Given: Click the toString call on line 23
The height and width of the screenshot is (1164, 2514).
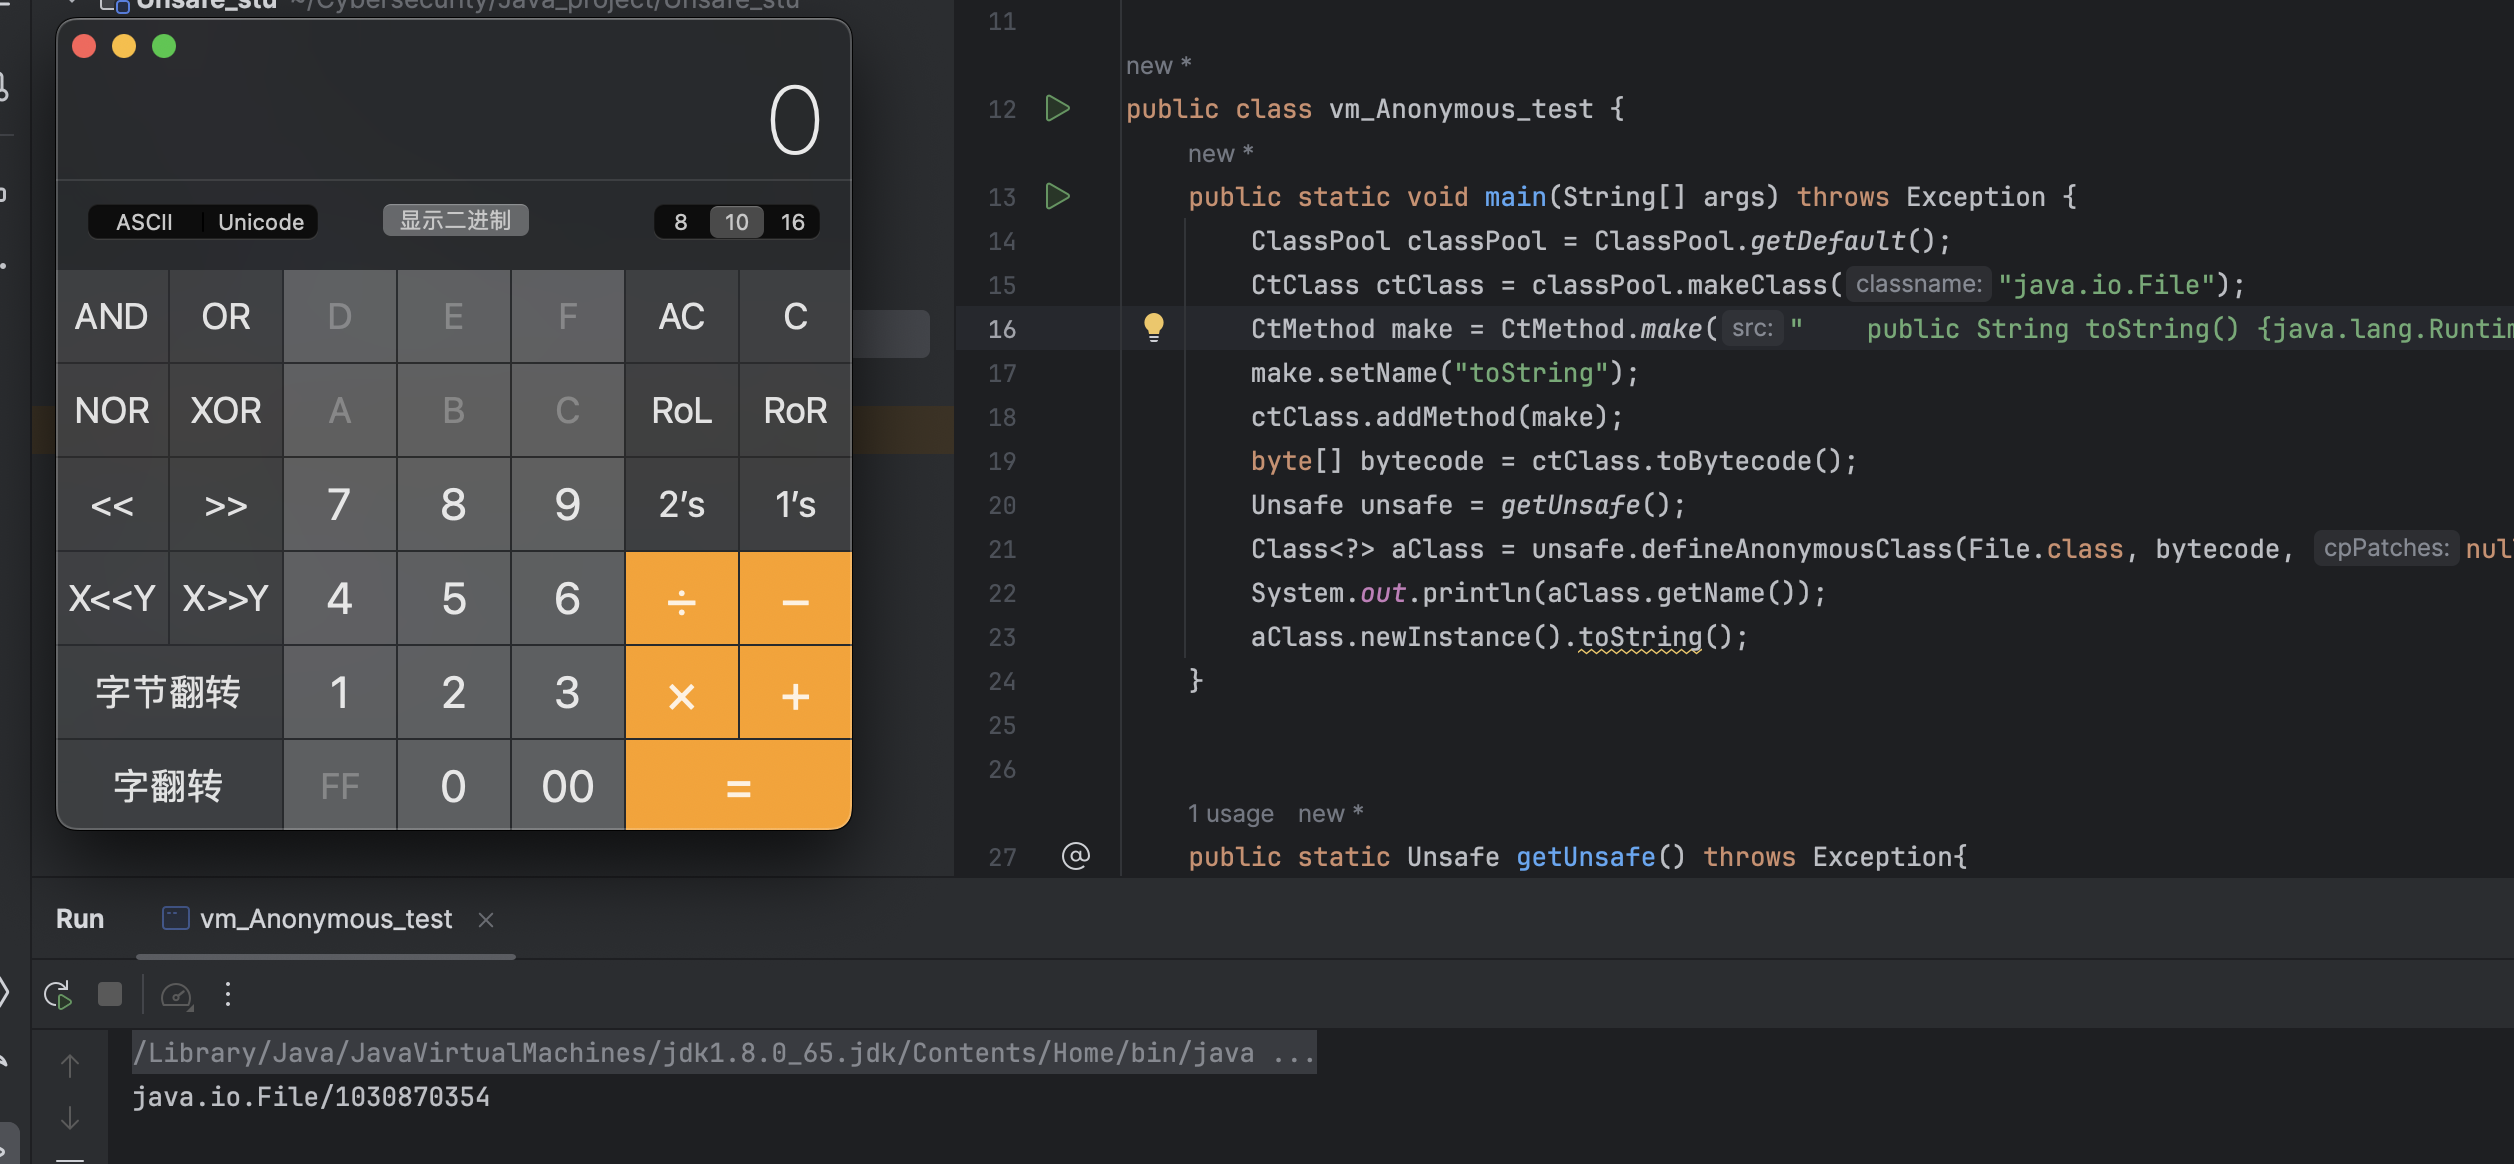Looking at the screenshot, I should click(1640, 637).
